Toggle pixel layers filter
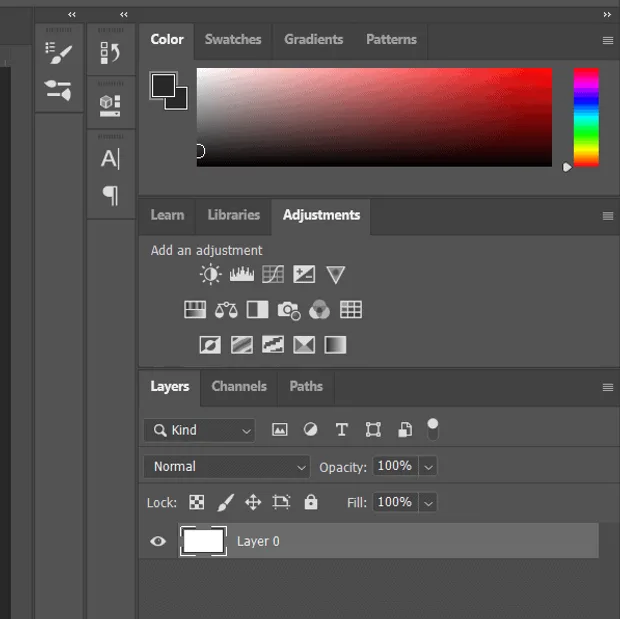Image resolution: width=620 pixels, height=619 pixels. point(280,430)
